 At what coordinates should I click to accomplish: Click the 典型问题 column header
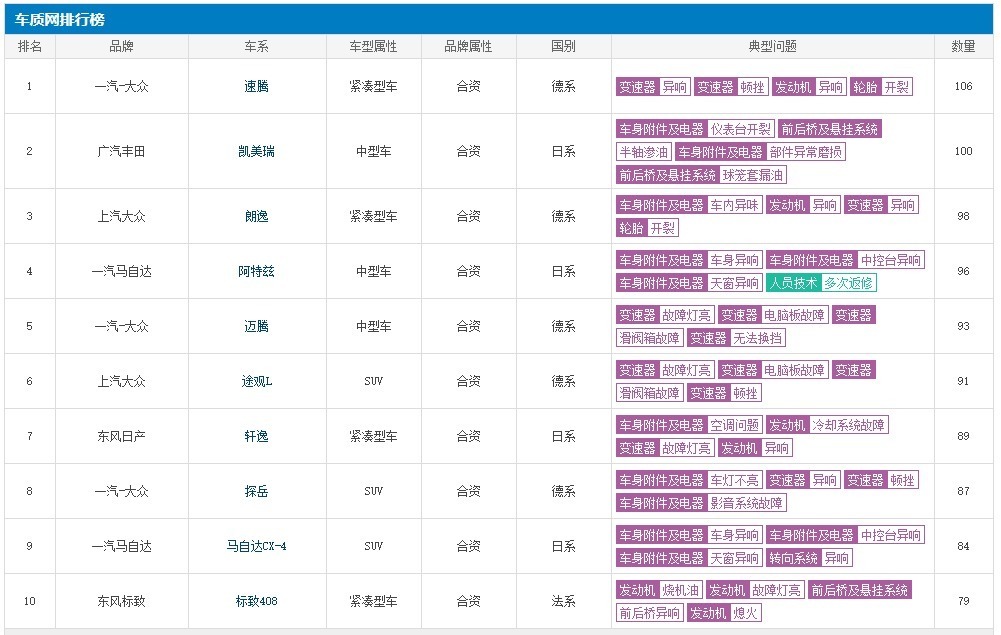coord(772,47)
